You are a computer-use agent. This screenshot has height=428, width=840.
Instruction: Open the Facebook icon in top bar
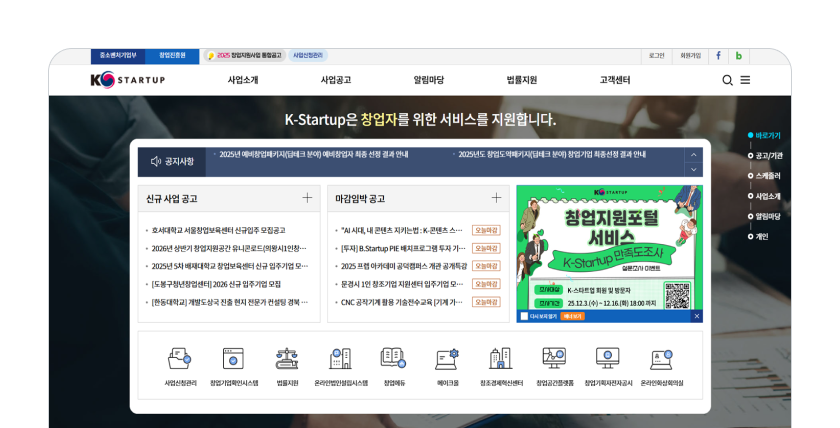[x=718, y=56]
